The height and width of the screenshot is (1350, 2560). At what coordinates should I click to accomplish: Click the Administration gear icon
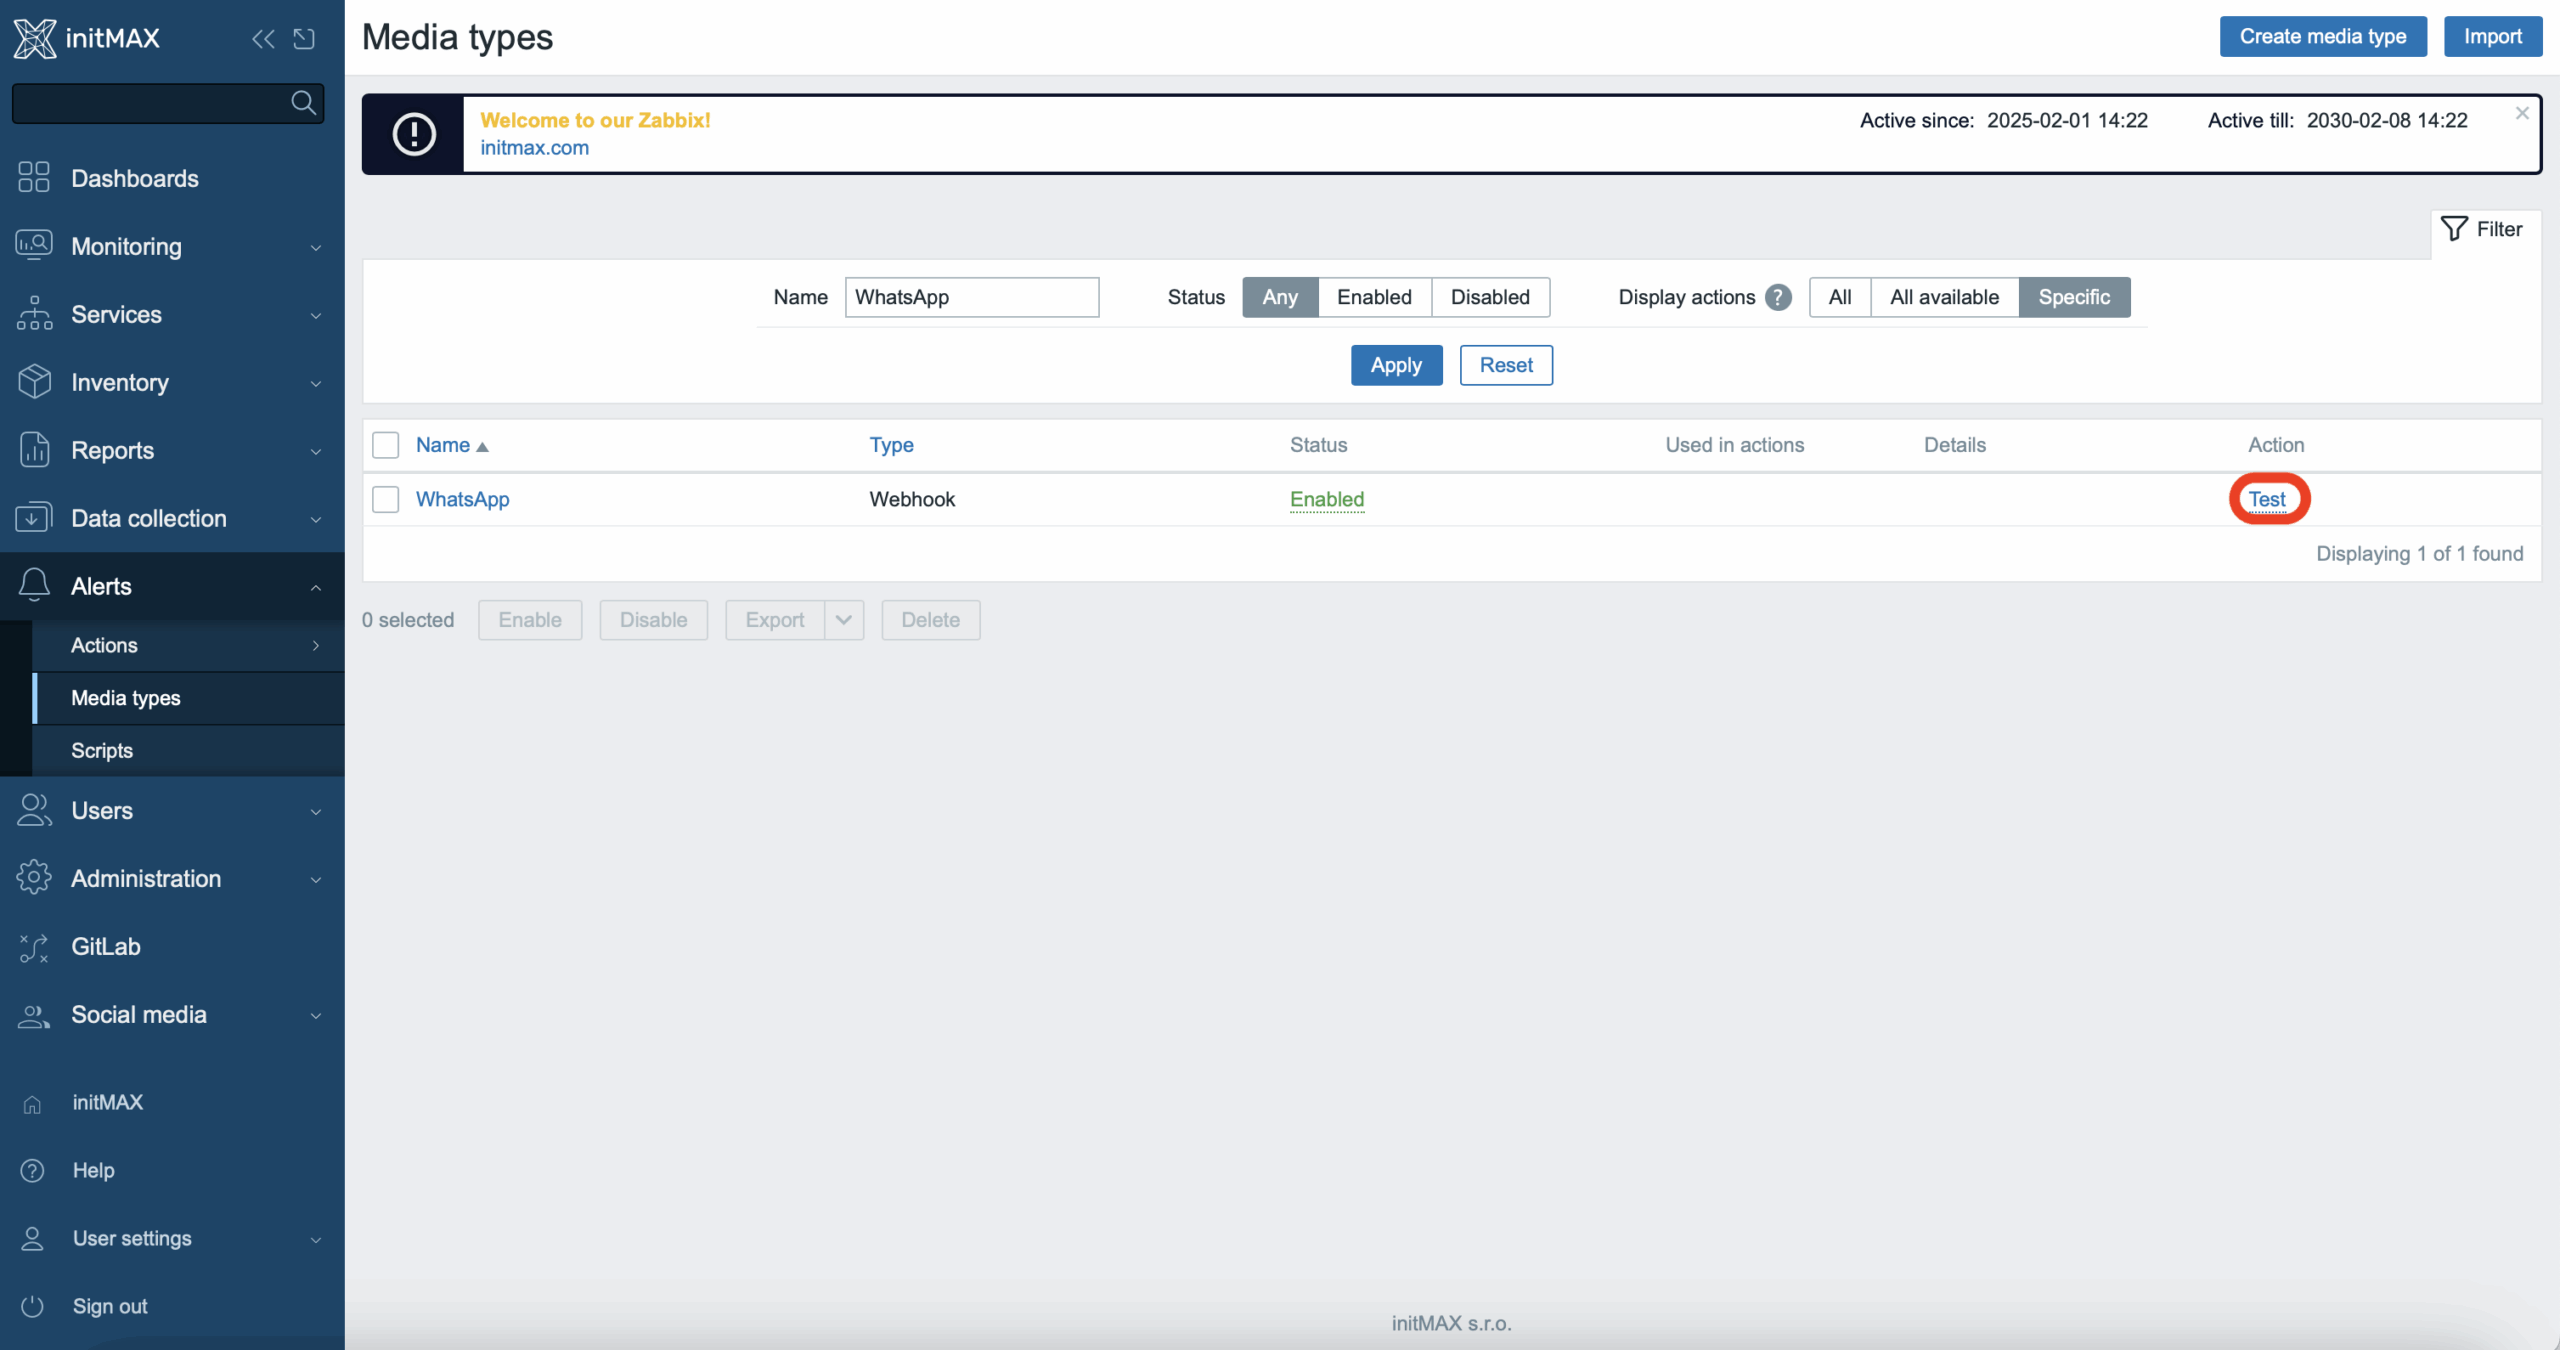click(34, 878)
